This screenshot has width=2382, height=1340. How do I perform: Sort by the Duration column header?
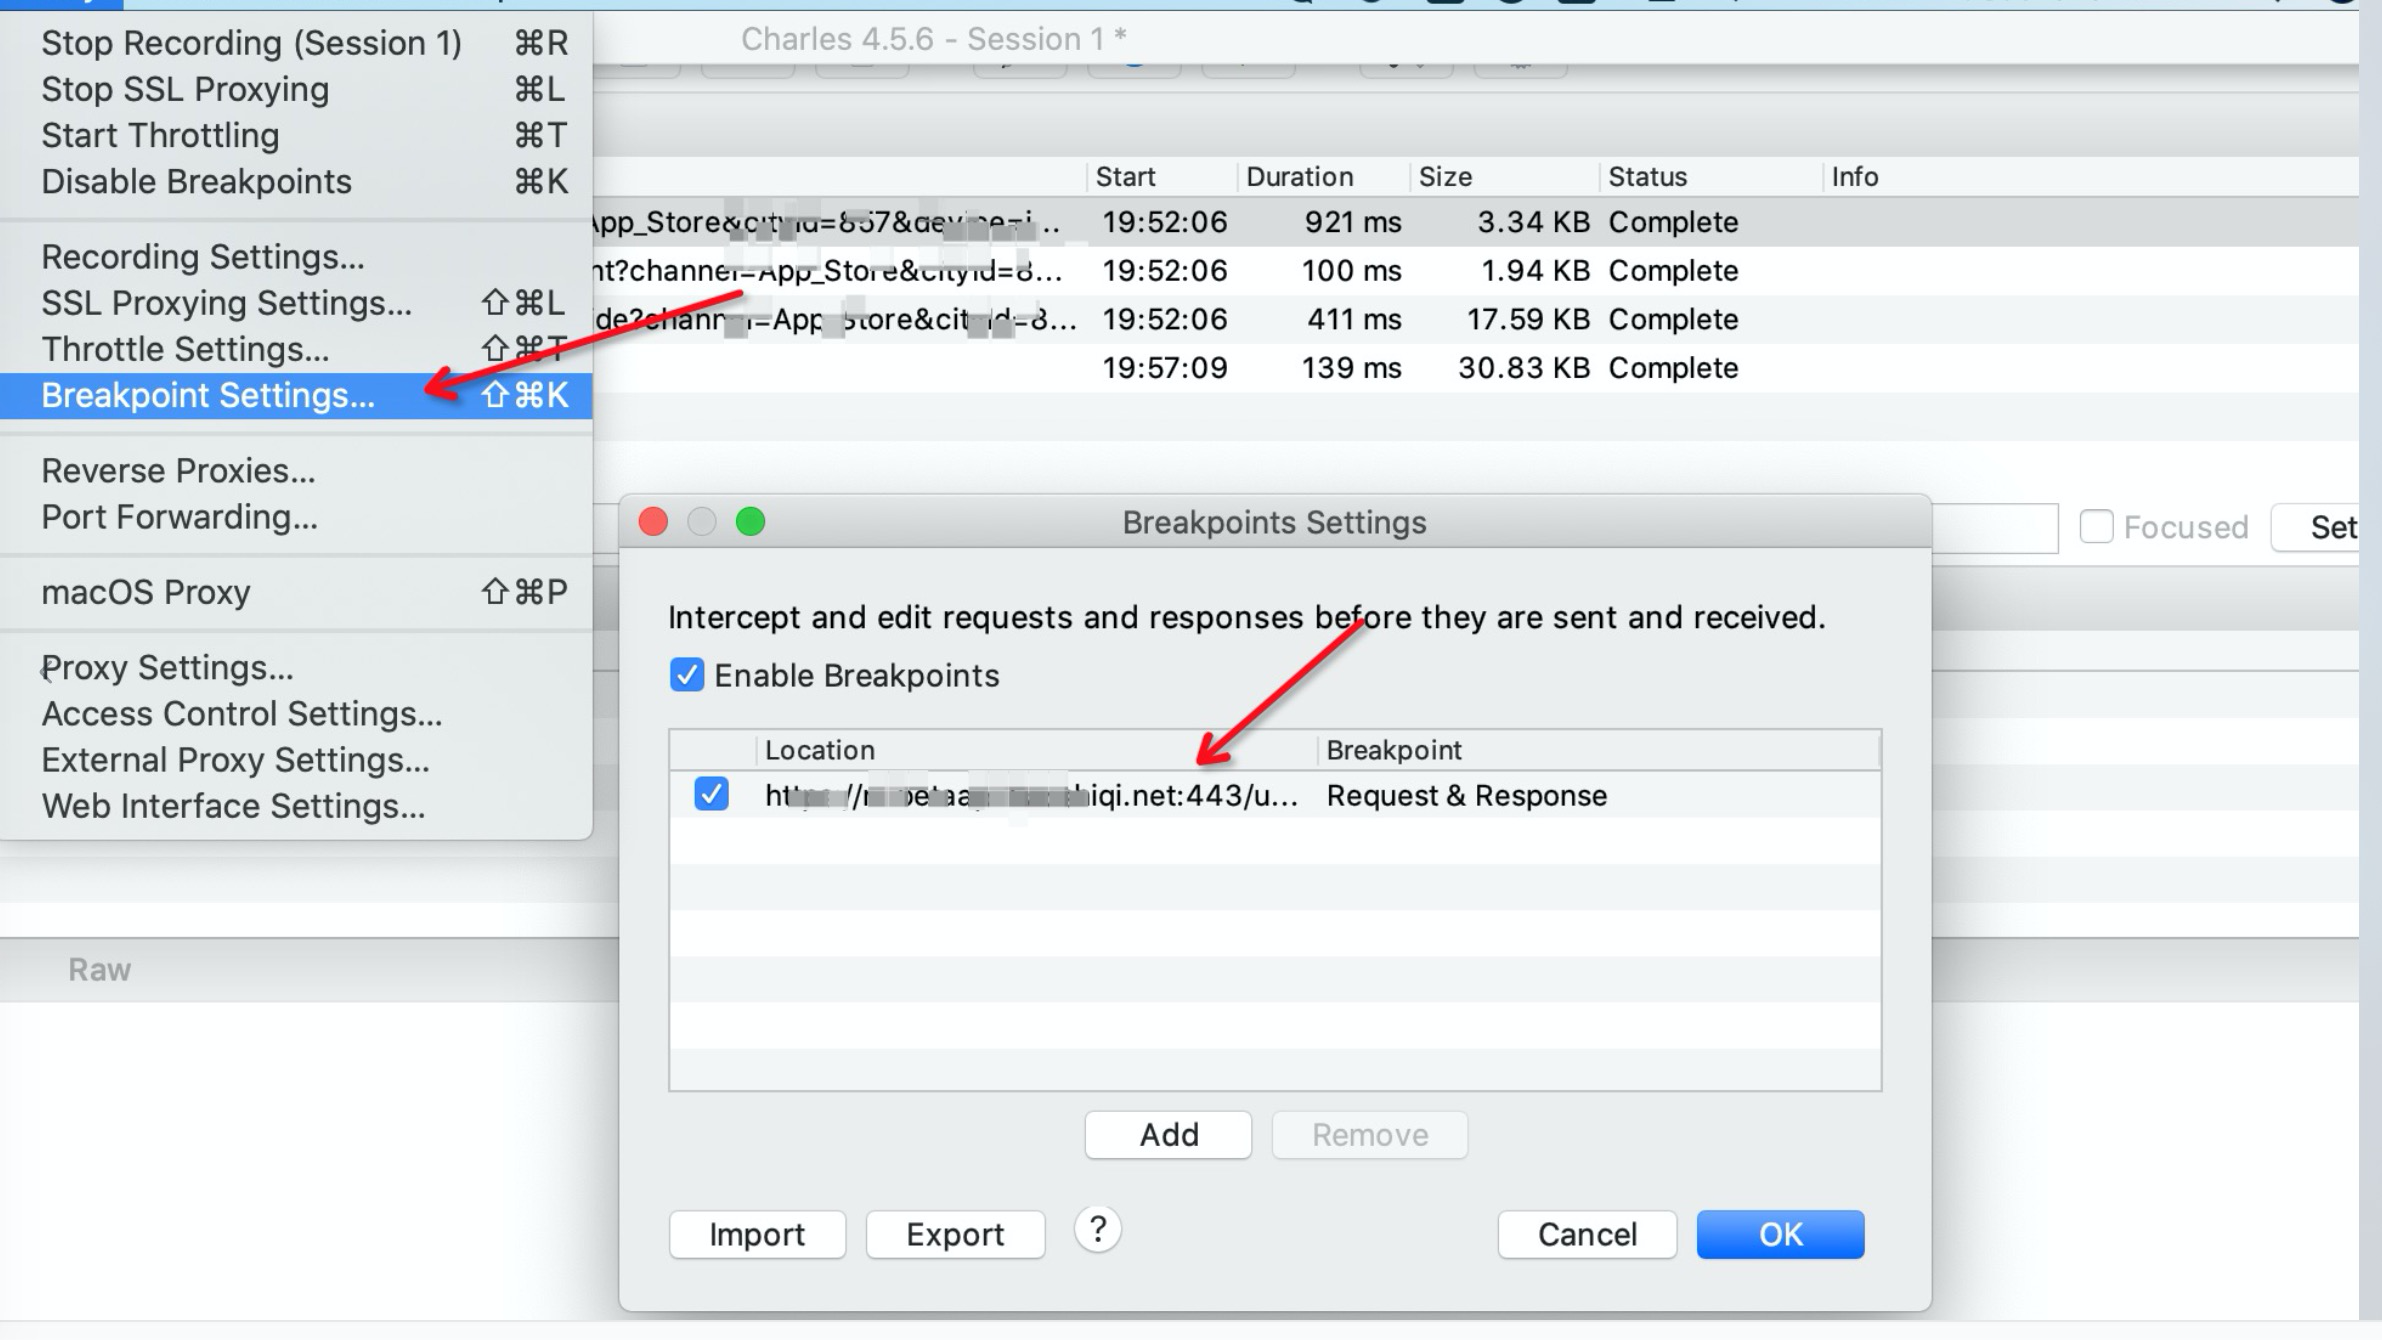click(x=1299, y=177)
